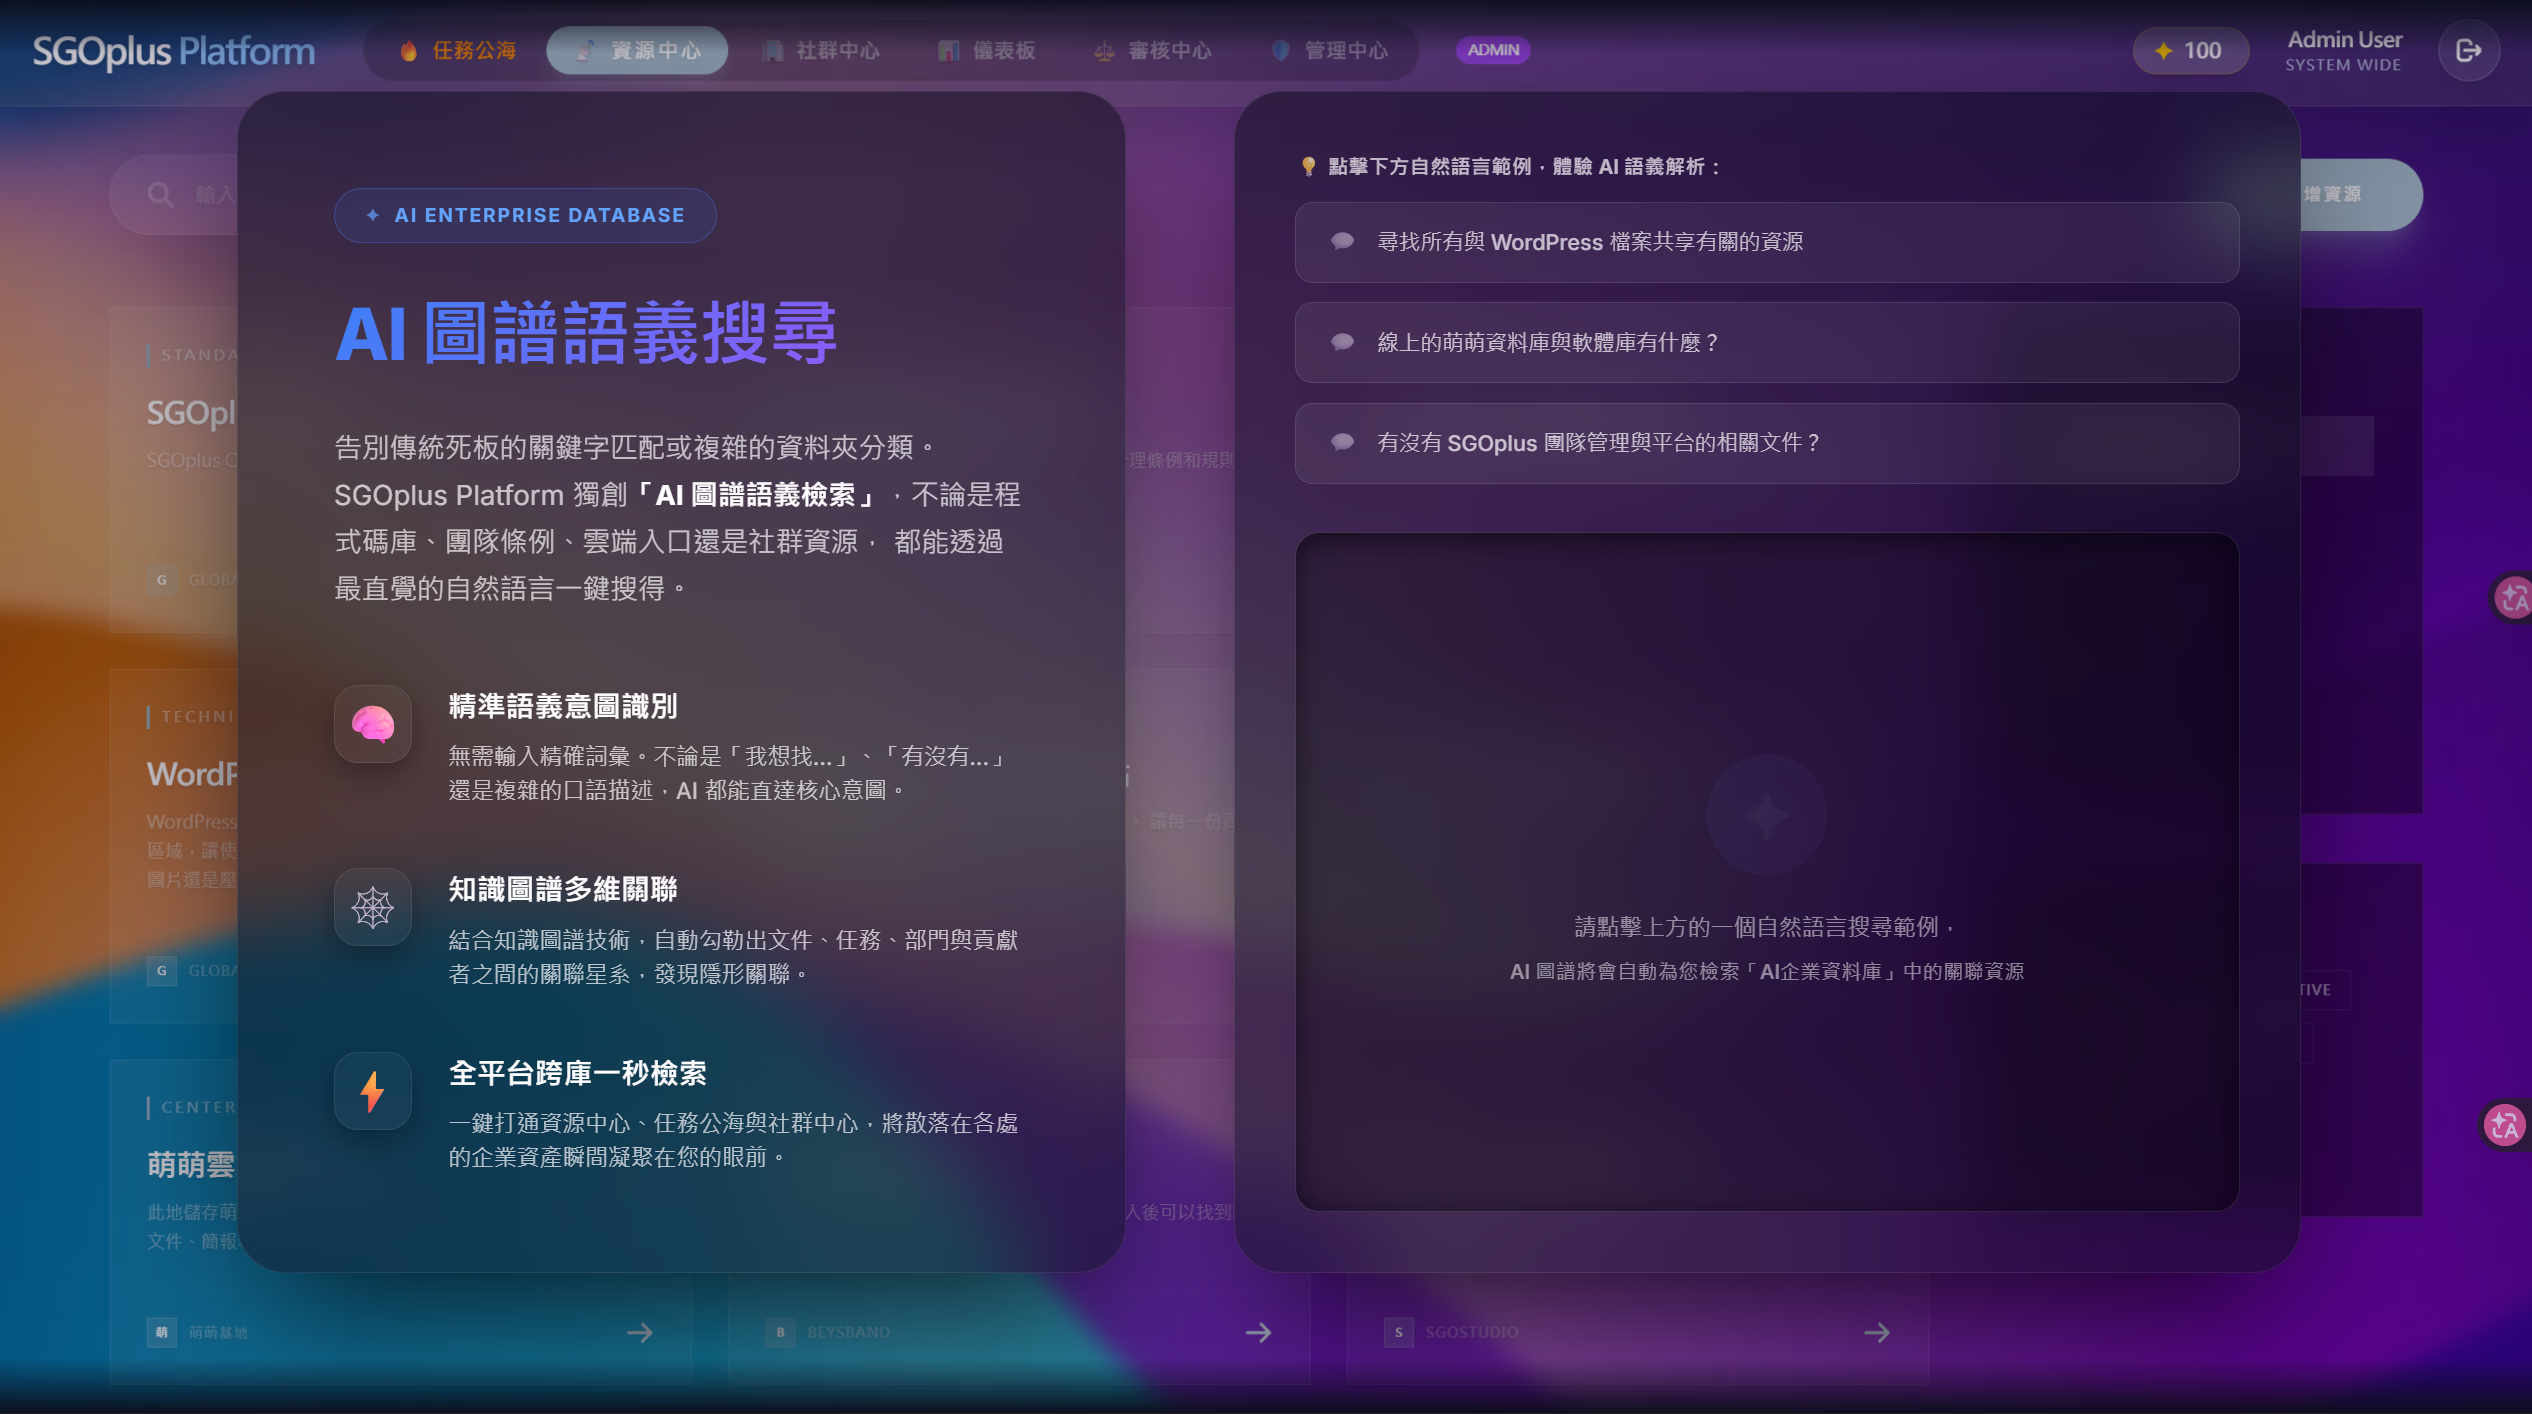Click the lightning bolt icon for 全平台跨庫一秒檢索

click(373, 1091)
